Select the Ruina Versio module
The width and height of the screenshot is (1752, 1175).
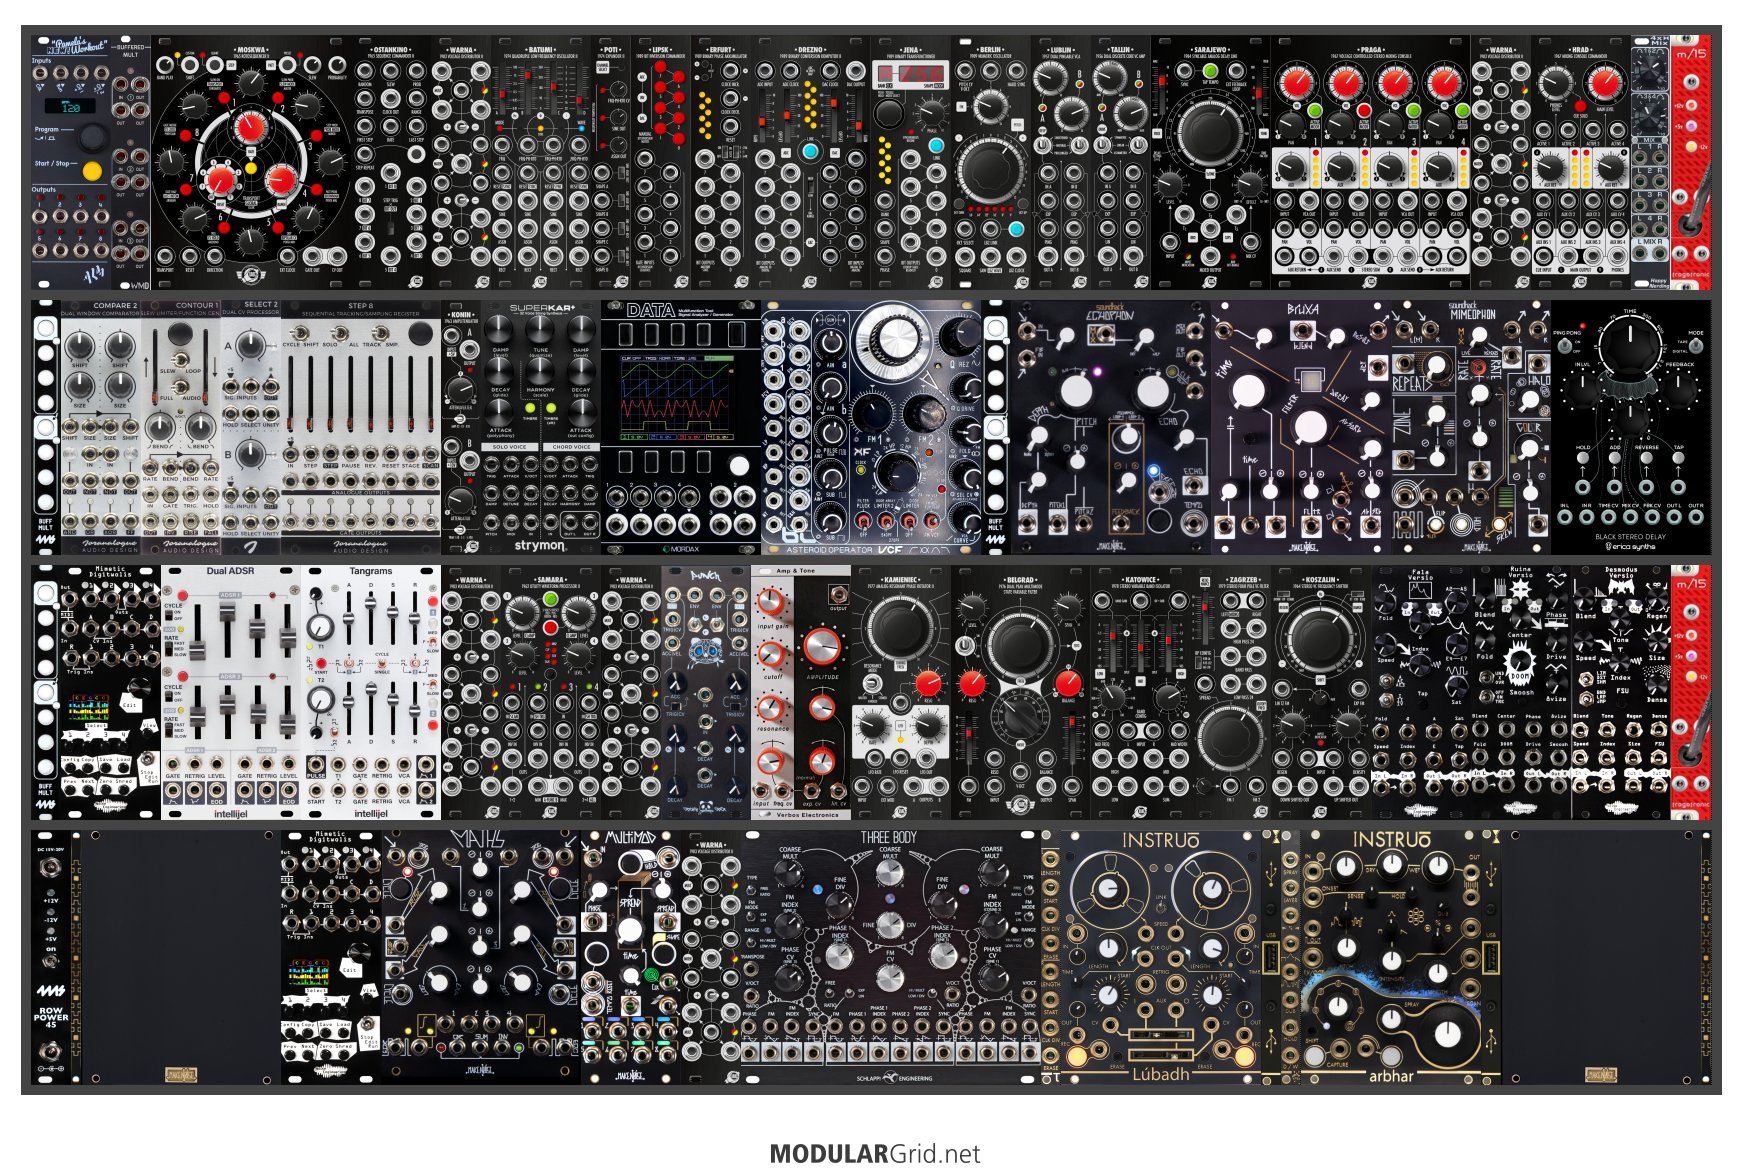pyautogui.click(x=1521, y=692)
